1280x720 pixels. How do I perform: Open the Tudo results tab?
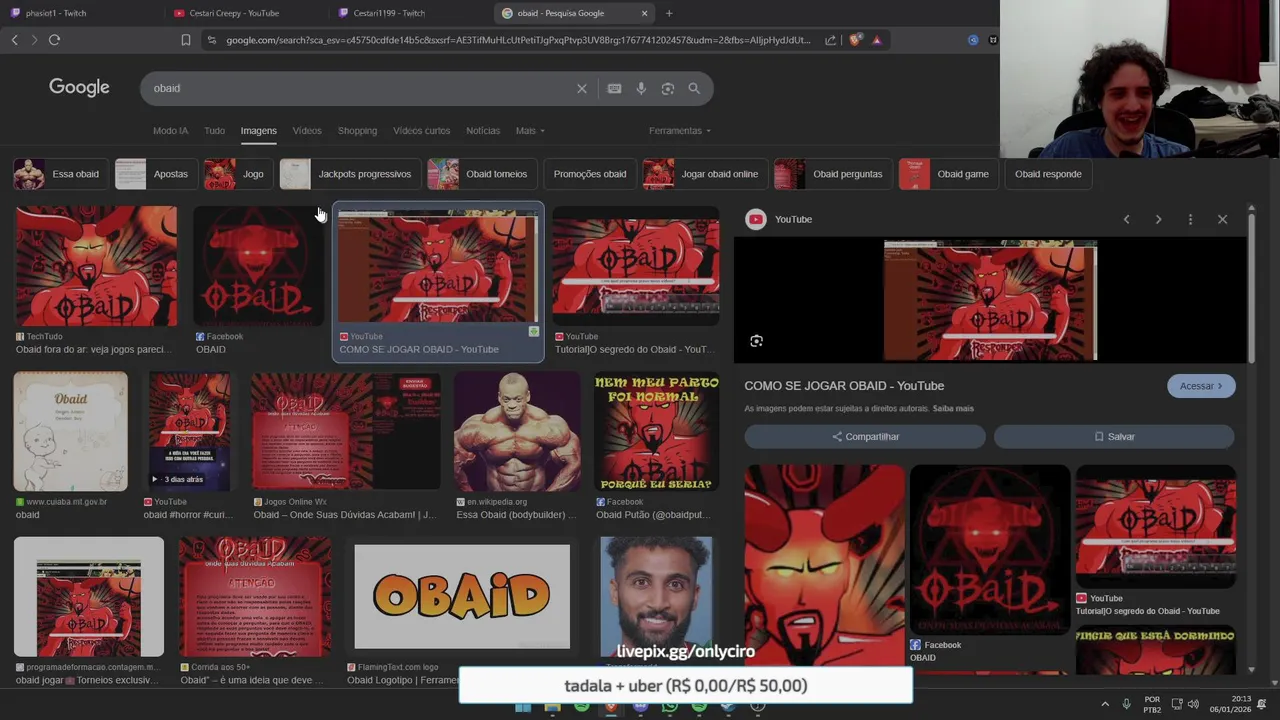[214, 131]
